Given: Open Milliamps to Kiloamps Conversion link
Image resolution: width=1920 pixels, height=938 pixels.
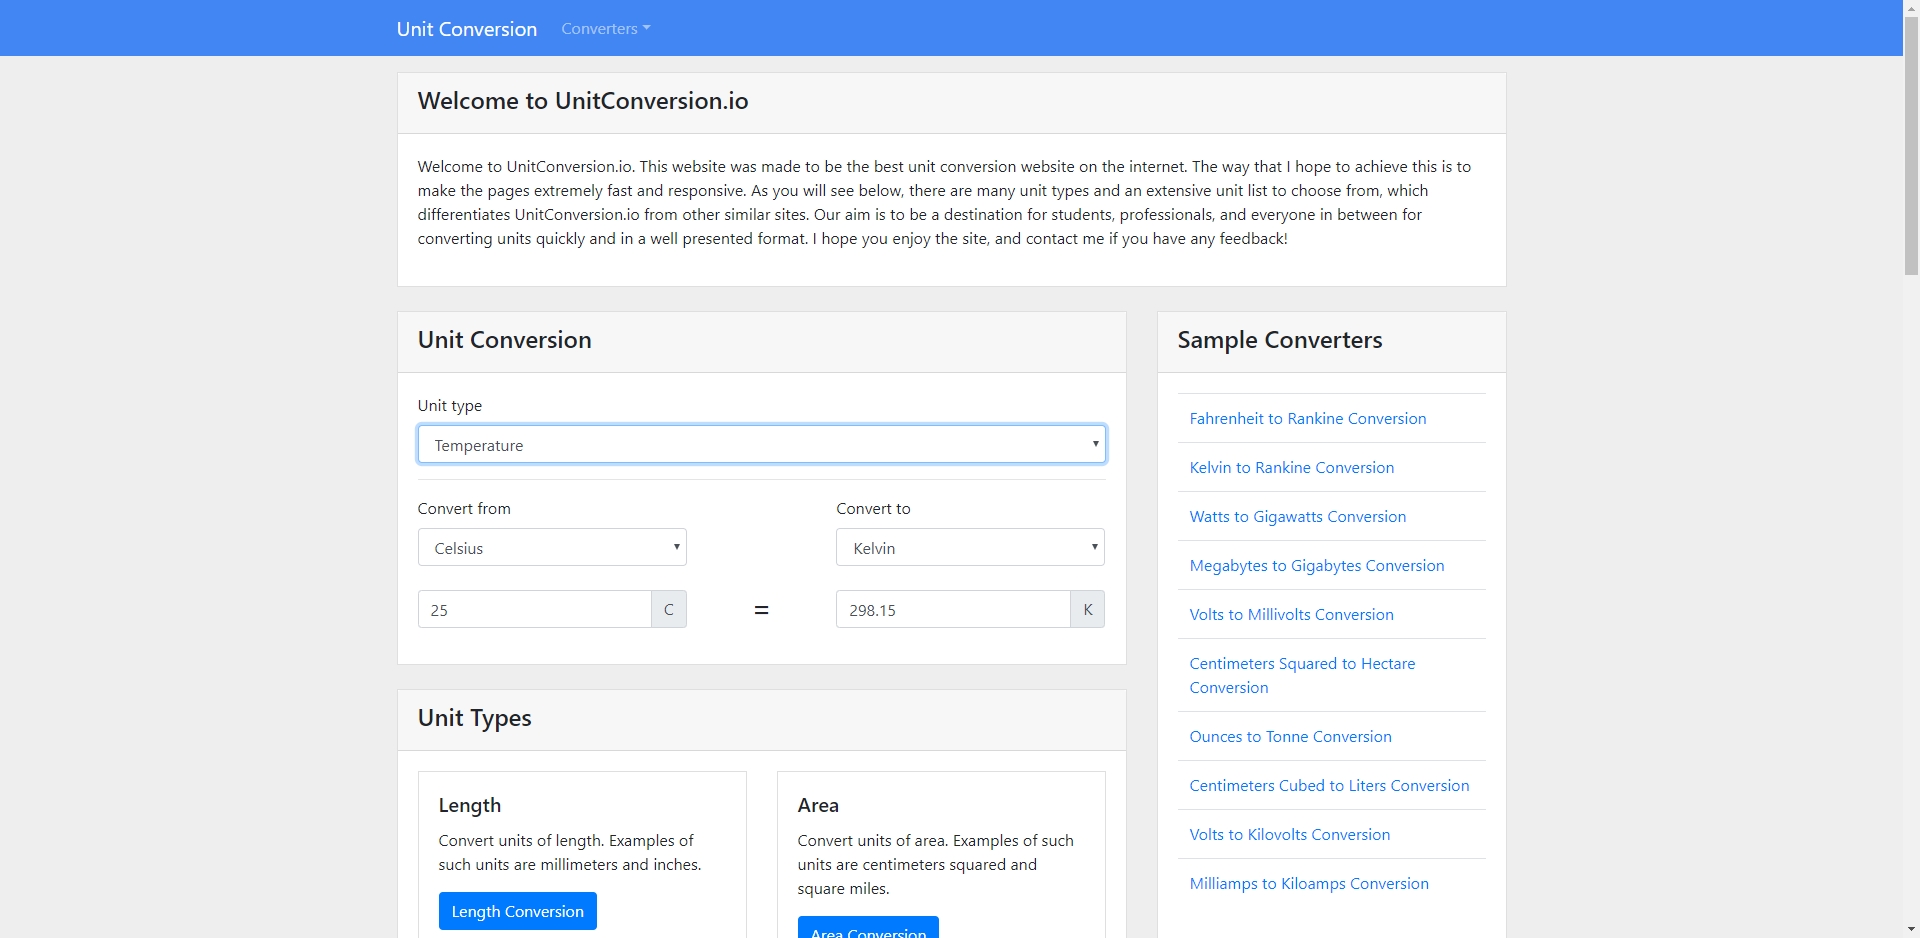Looking at the screenshot, I should coord(1308,884).
